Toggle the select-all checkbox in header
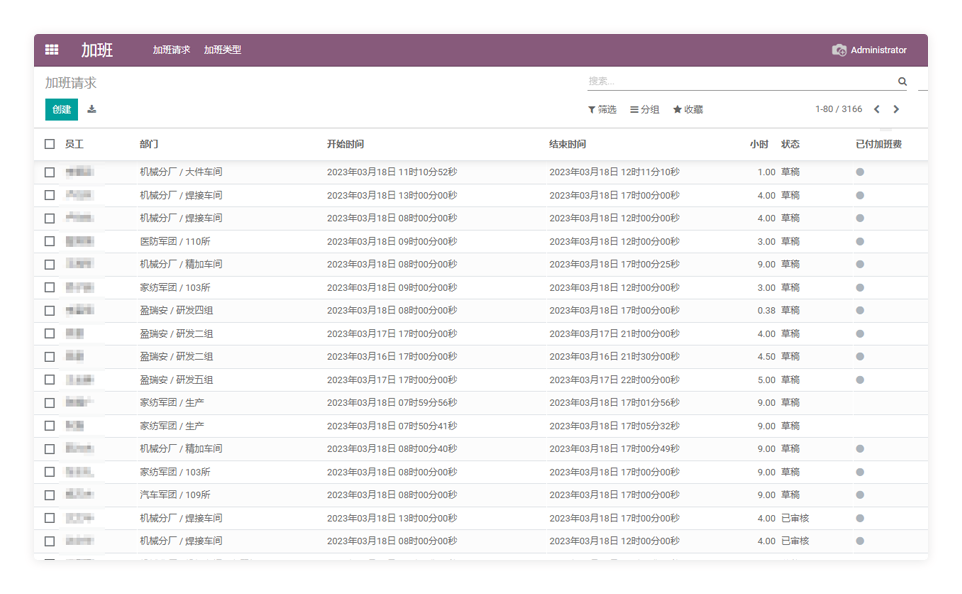Image resolution: width=962 pixels, height=594 pixels. click(x=50, y=144)
